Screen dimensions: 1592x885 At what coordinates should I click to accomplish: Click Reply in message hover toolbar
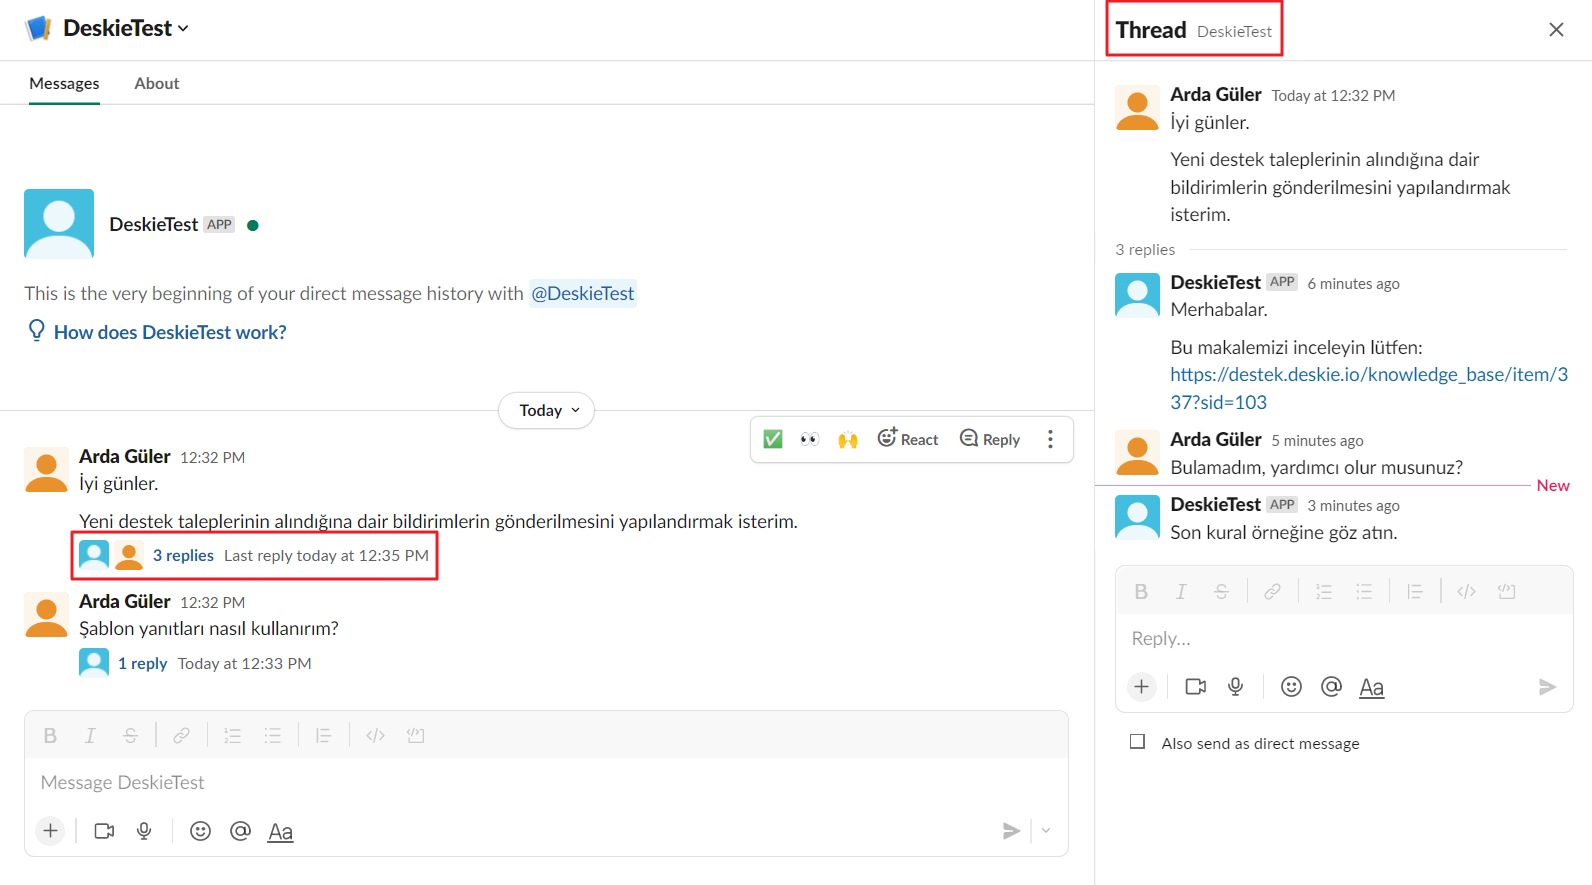pyautogui.click(x=990, y=439)
